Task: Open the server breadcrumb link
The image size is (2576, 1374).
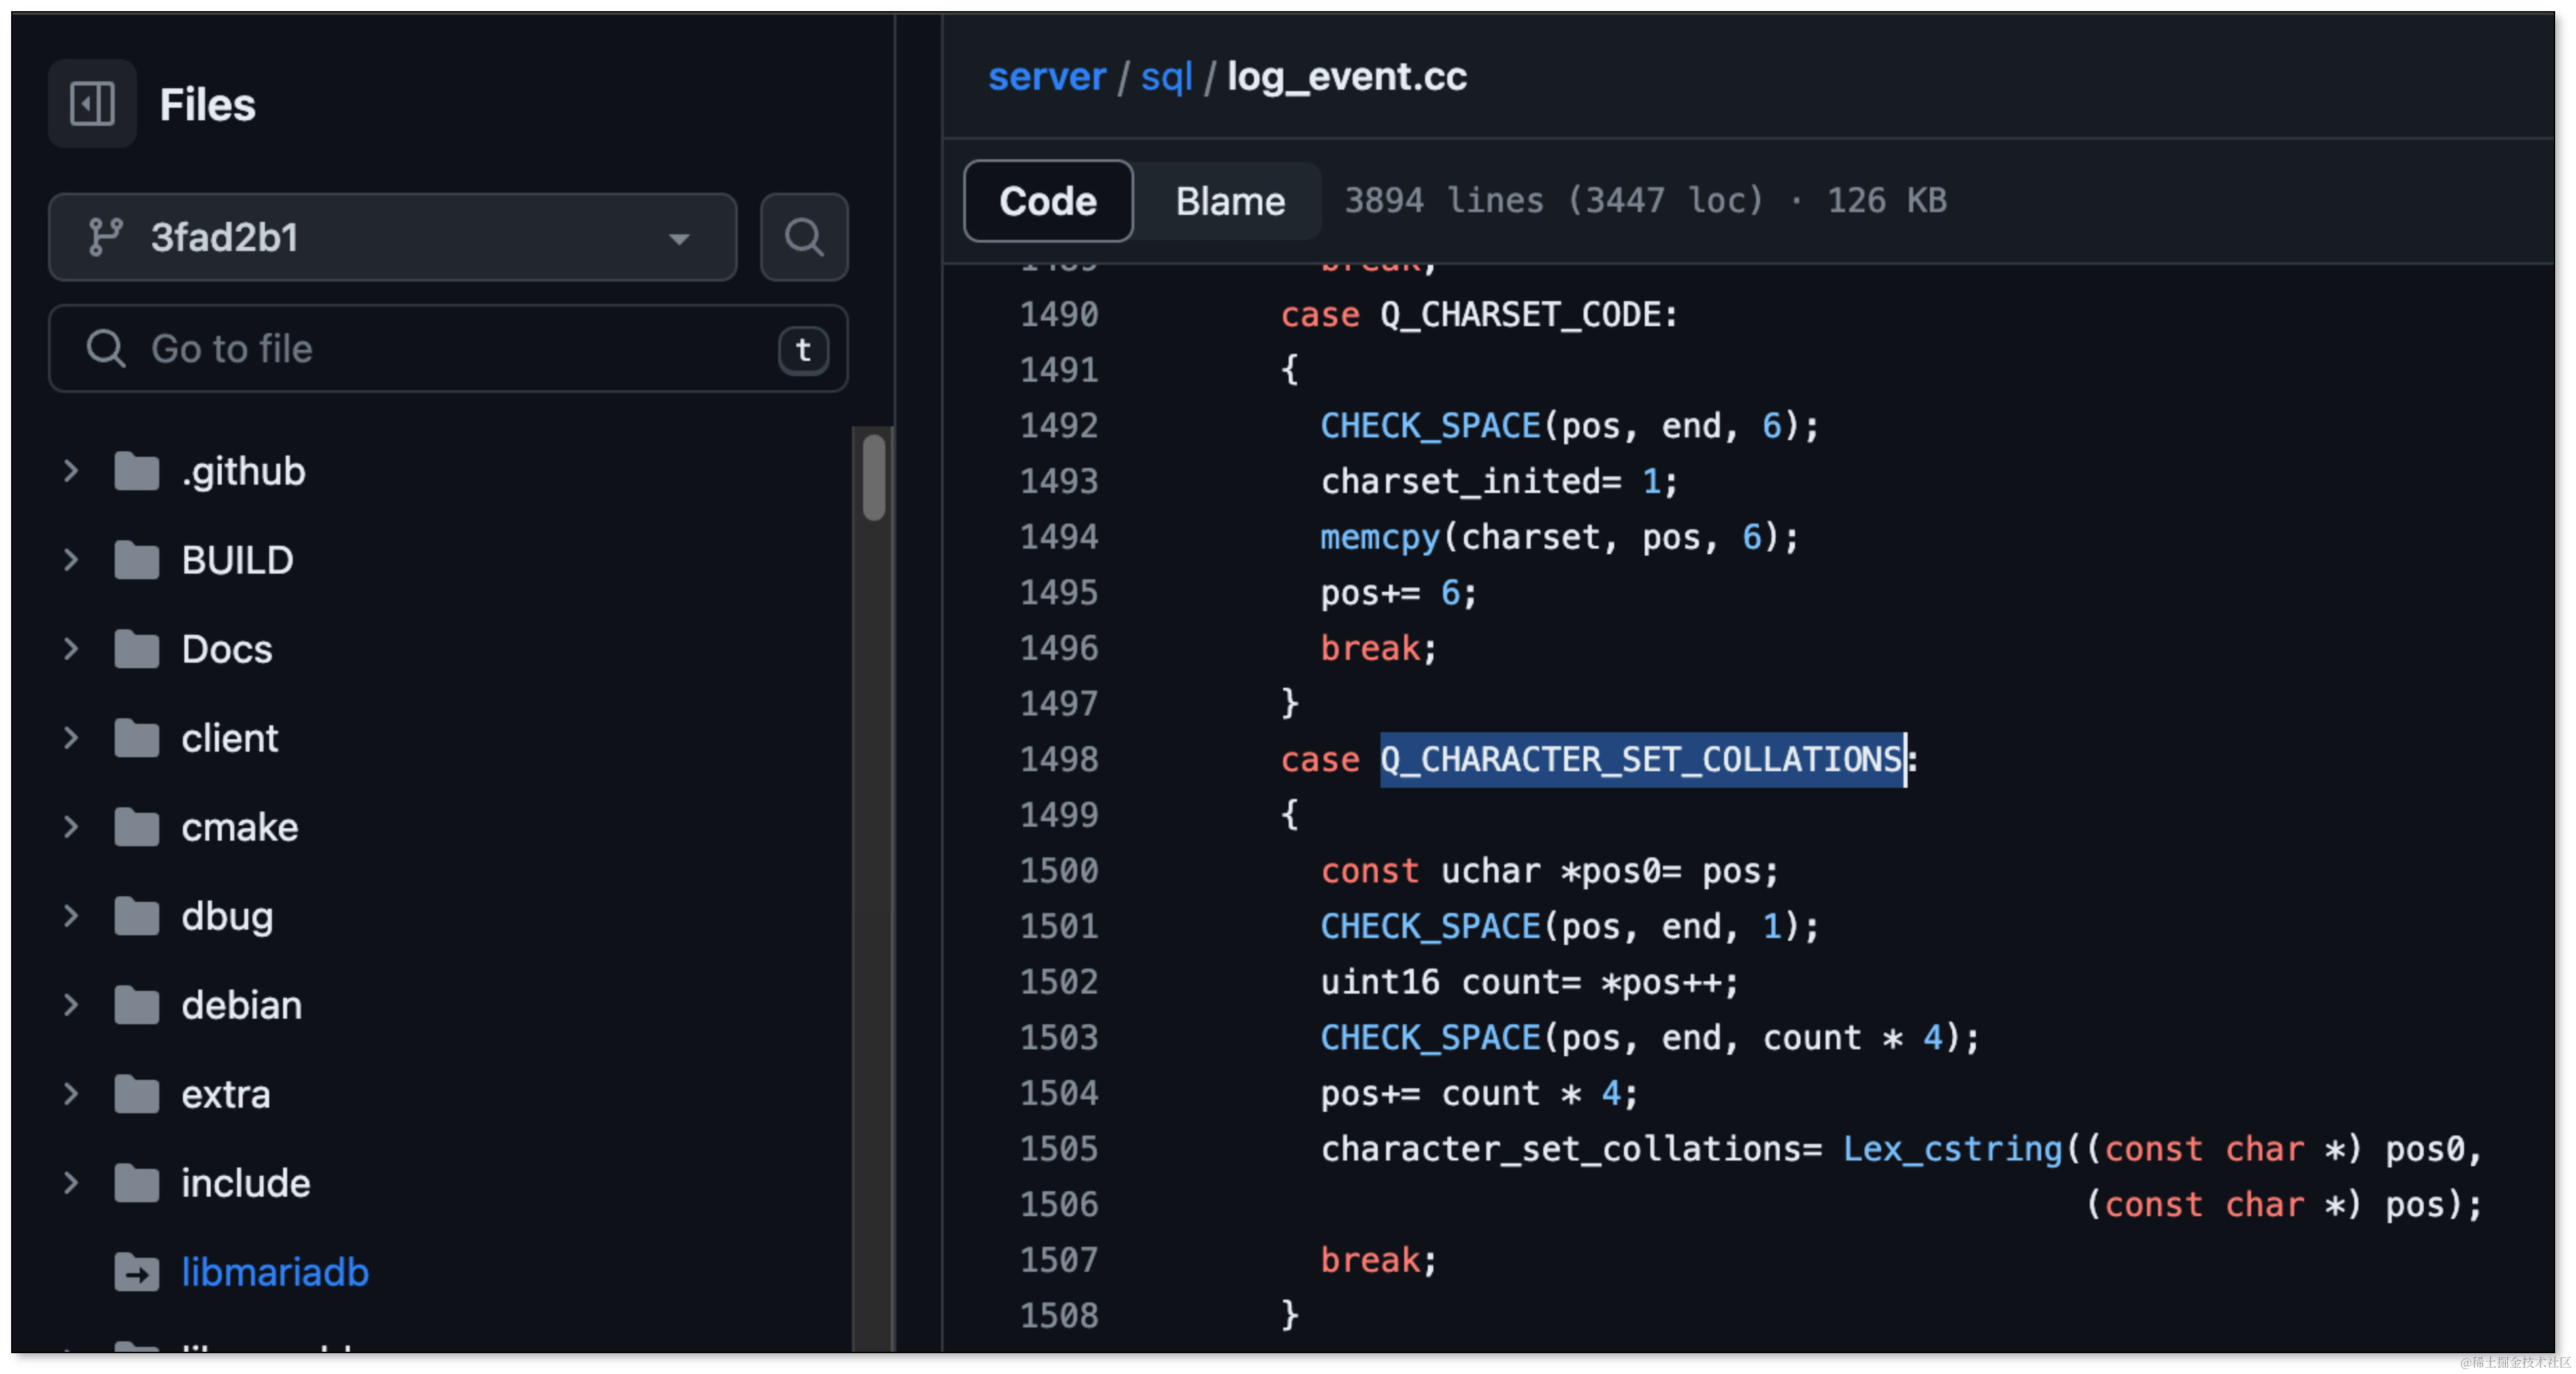Action: (1047, 77)
